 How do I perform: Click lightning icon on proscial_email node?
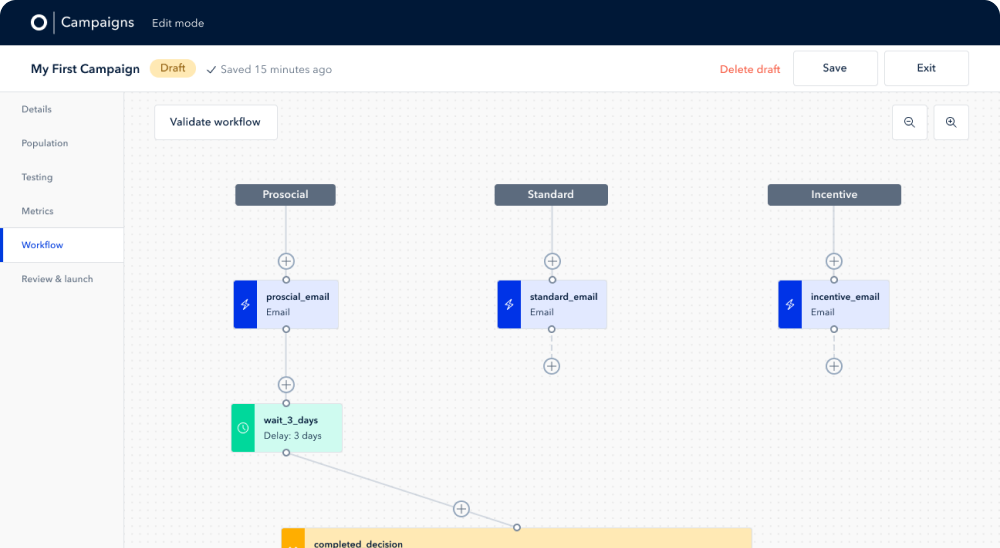[x=246, y=305]
